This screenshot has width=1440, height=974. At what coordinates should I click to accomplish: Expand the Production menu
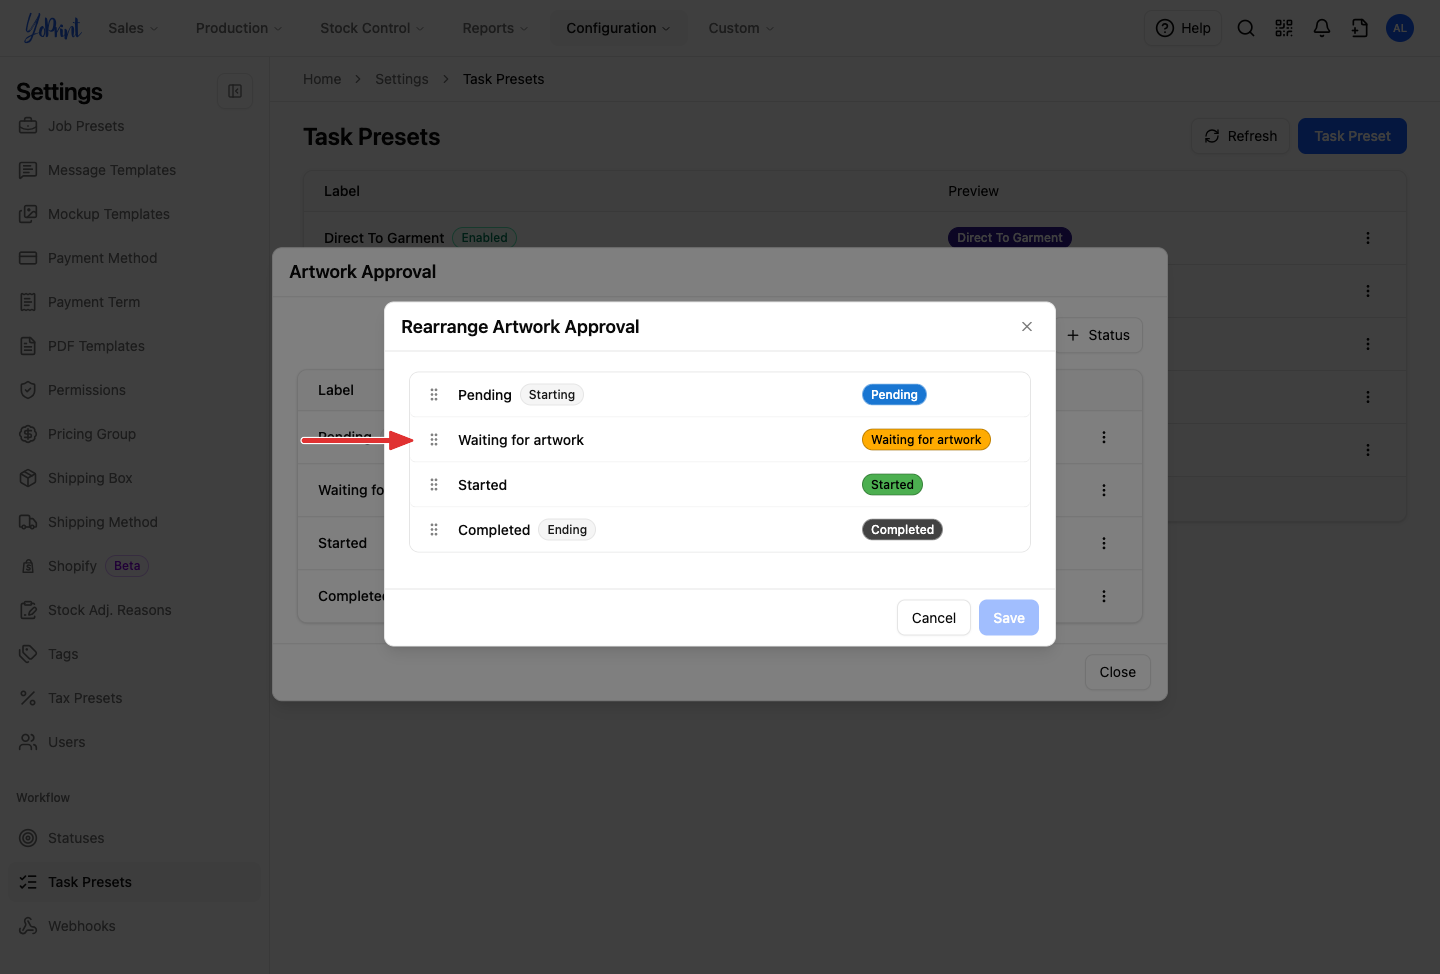[239, 28]
